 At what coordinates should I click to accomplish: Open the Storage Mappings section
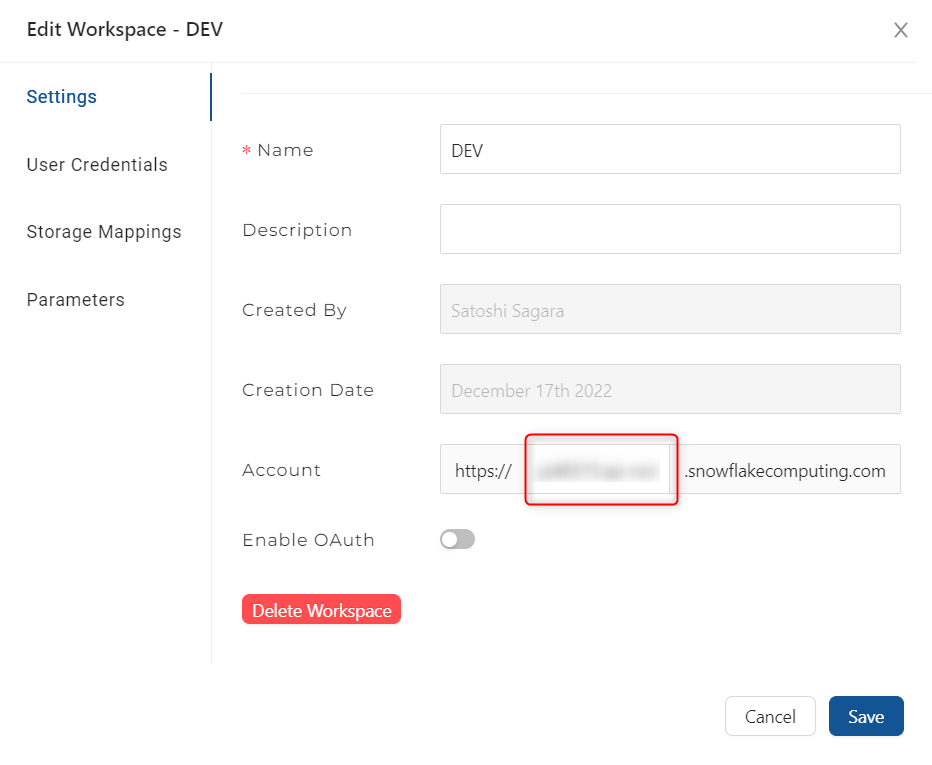click(104, 232)
